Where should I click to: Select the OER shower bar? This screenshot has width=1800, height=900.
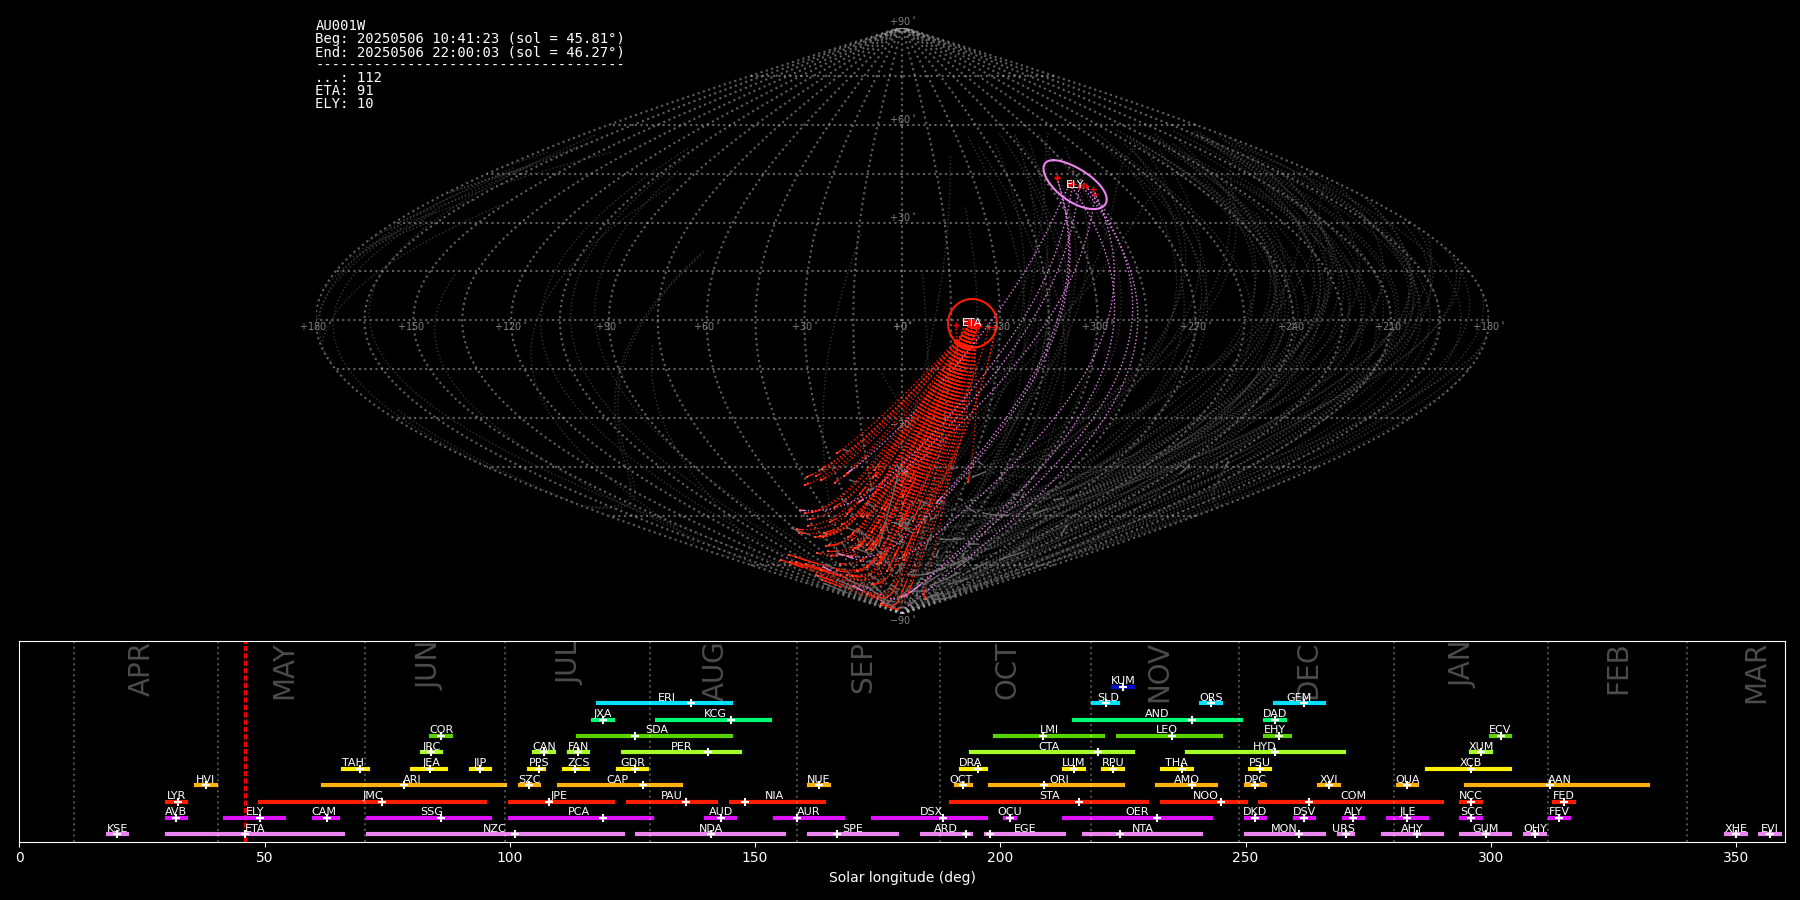pyautogui.click(x=1137, y=818)
